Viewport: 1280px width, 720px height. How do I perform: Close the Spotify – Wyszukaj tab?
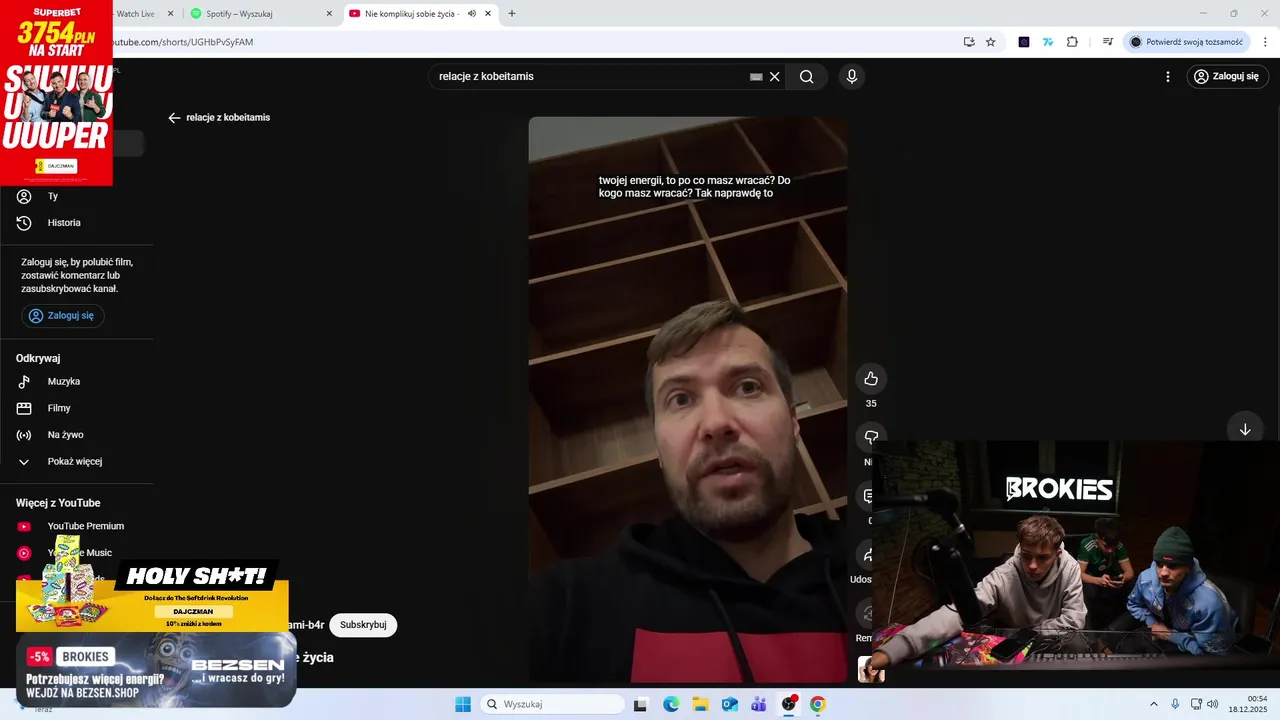click(330, 14)
